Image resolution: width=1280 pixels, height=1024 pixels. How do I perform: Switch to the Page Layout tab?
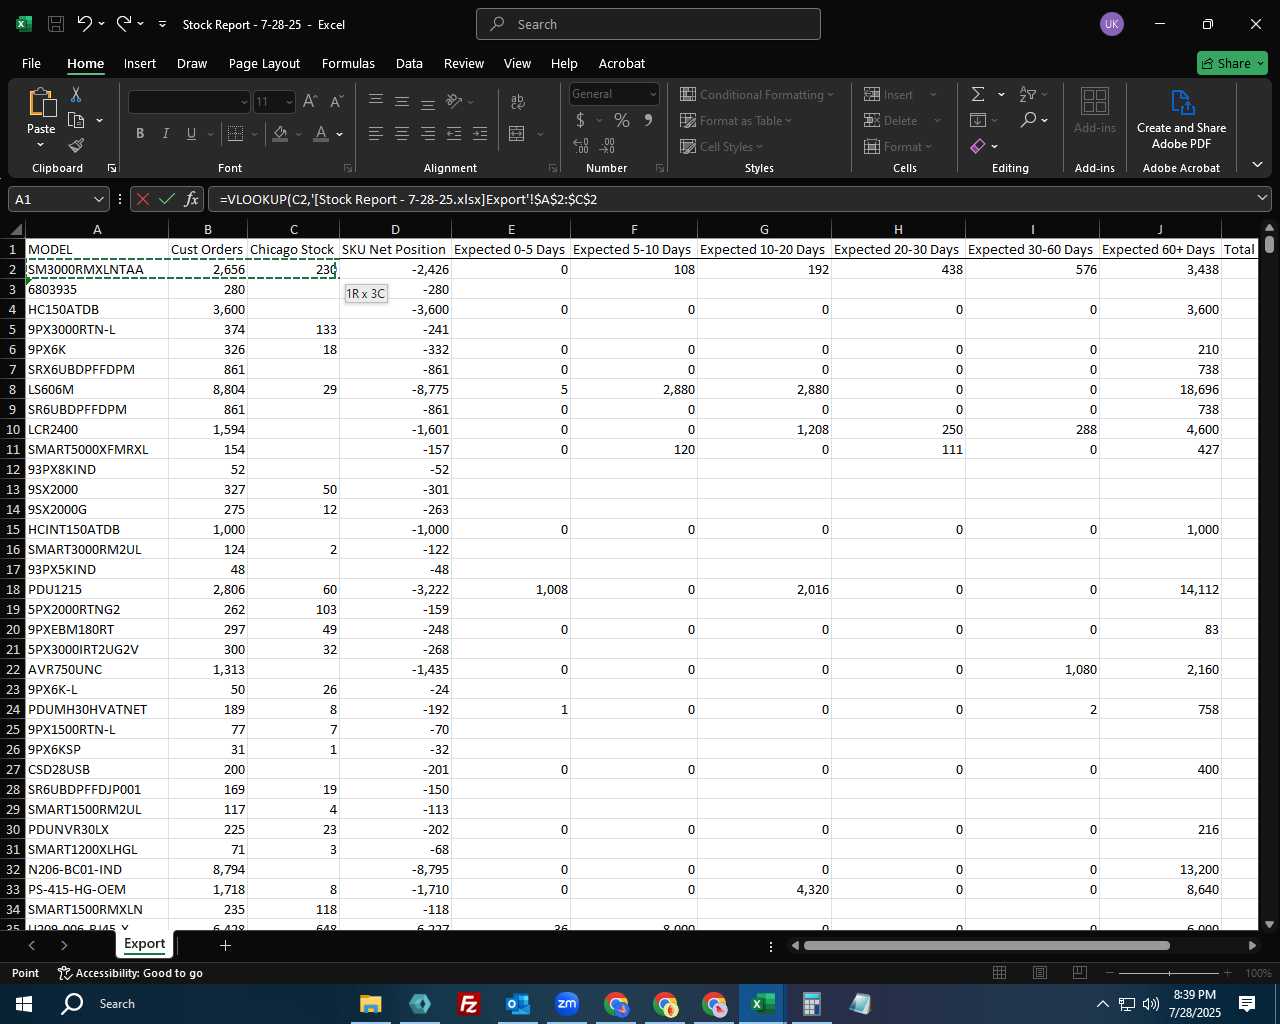click(264, 63)
